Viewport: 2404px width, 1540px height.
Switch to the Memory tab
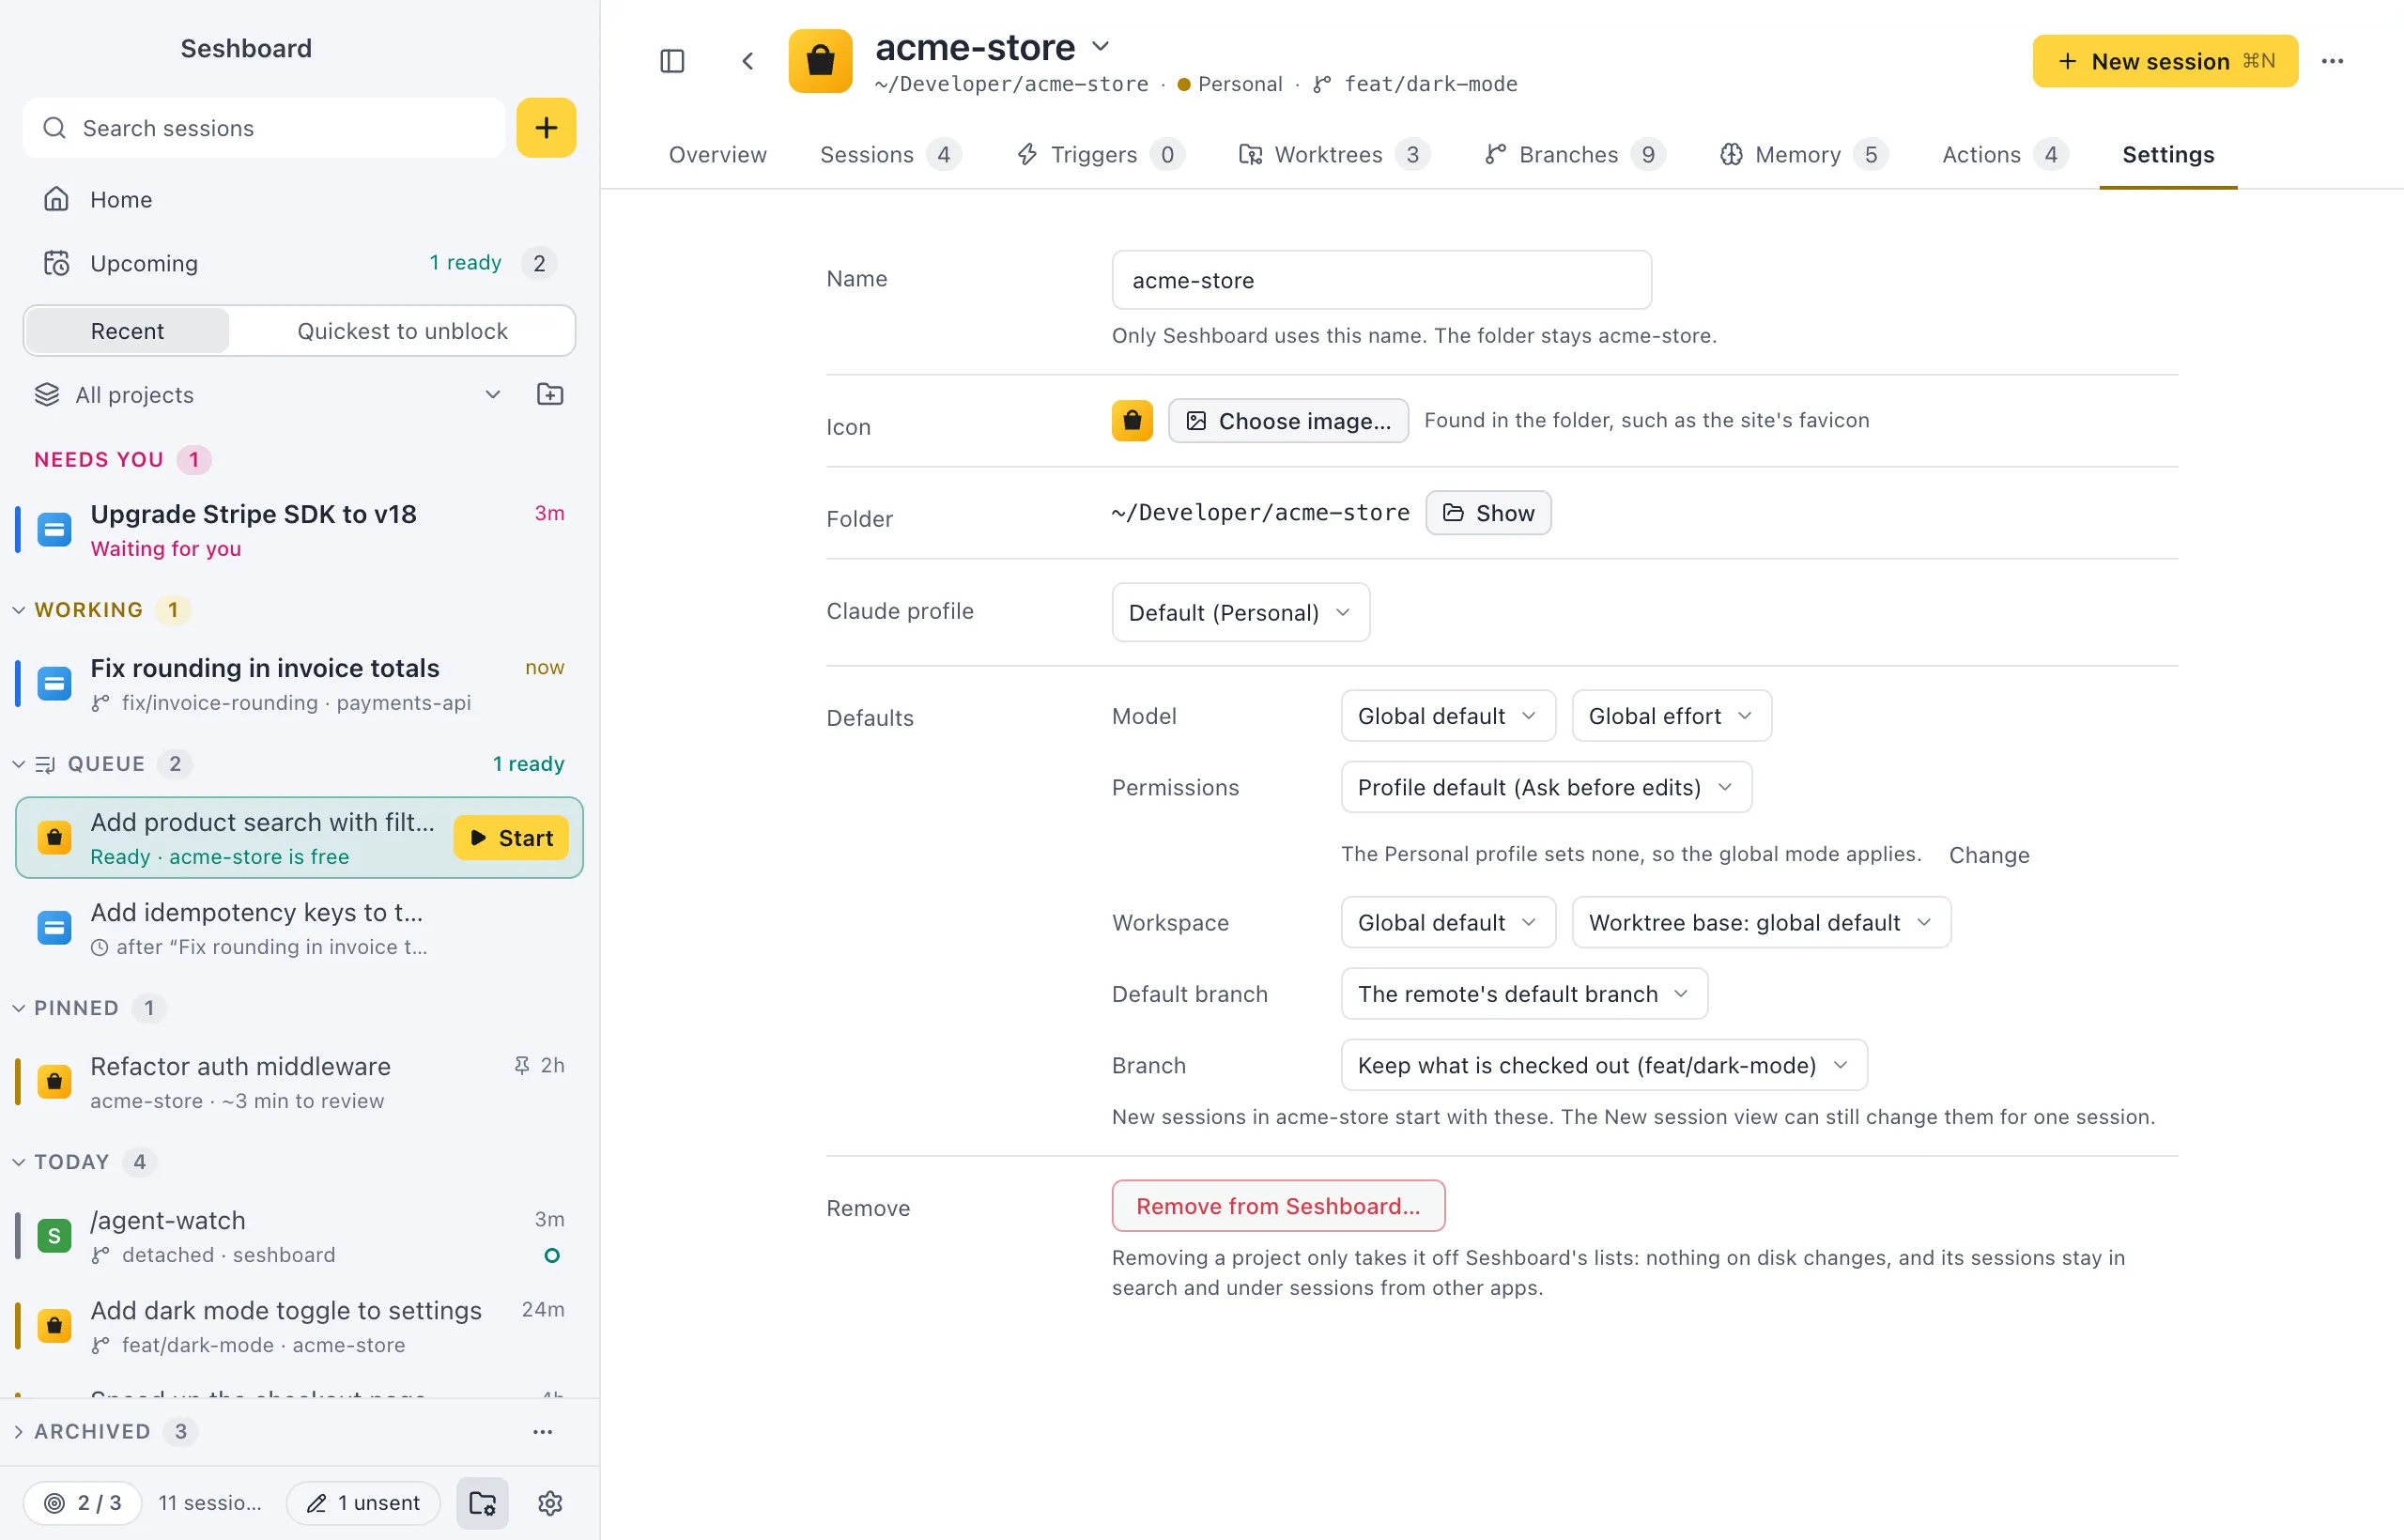1803,155
